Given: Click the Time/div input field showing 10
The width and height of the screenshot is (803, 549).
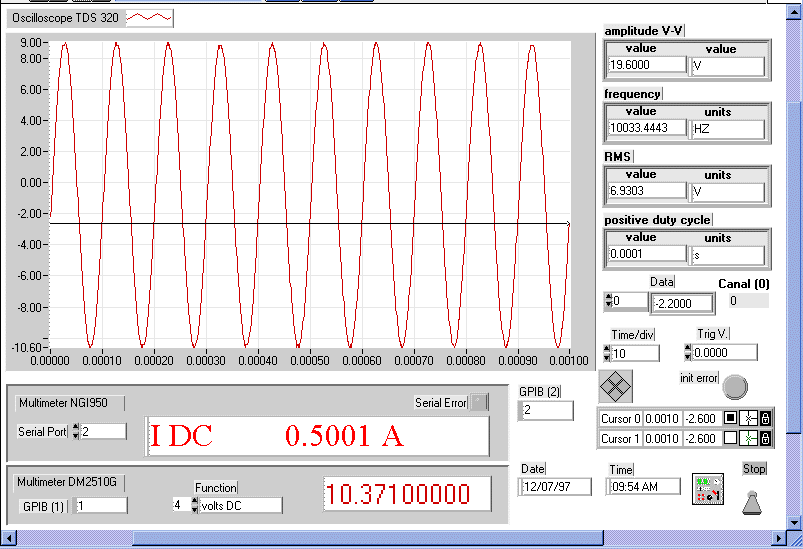Looking at the screenshot, I should click(635, 353).
